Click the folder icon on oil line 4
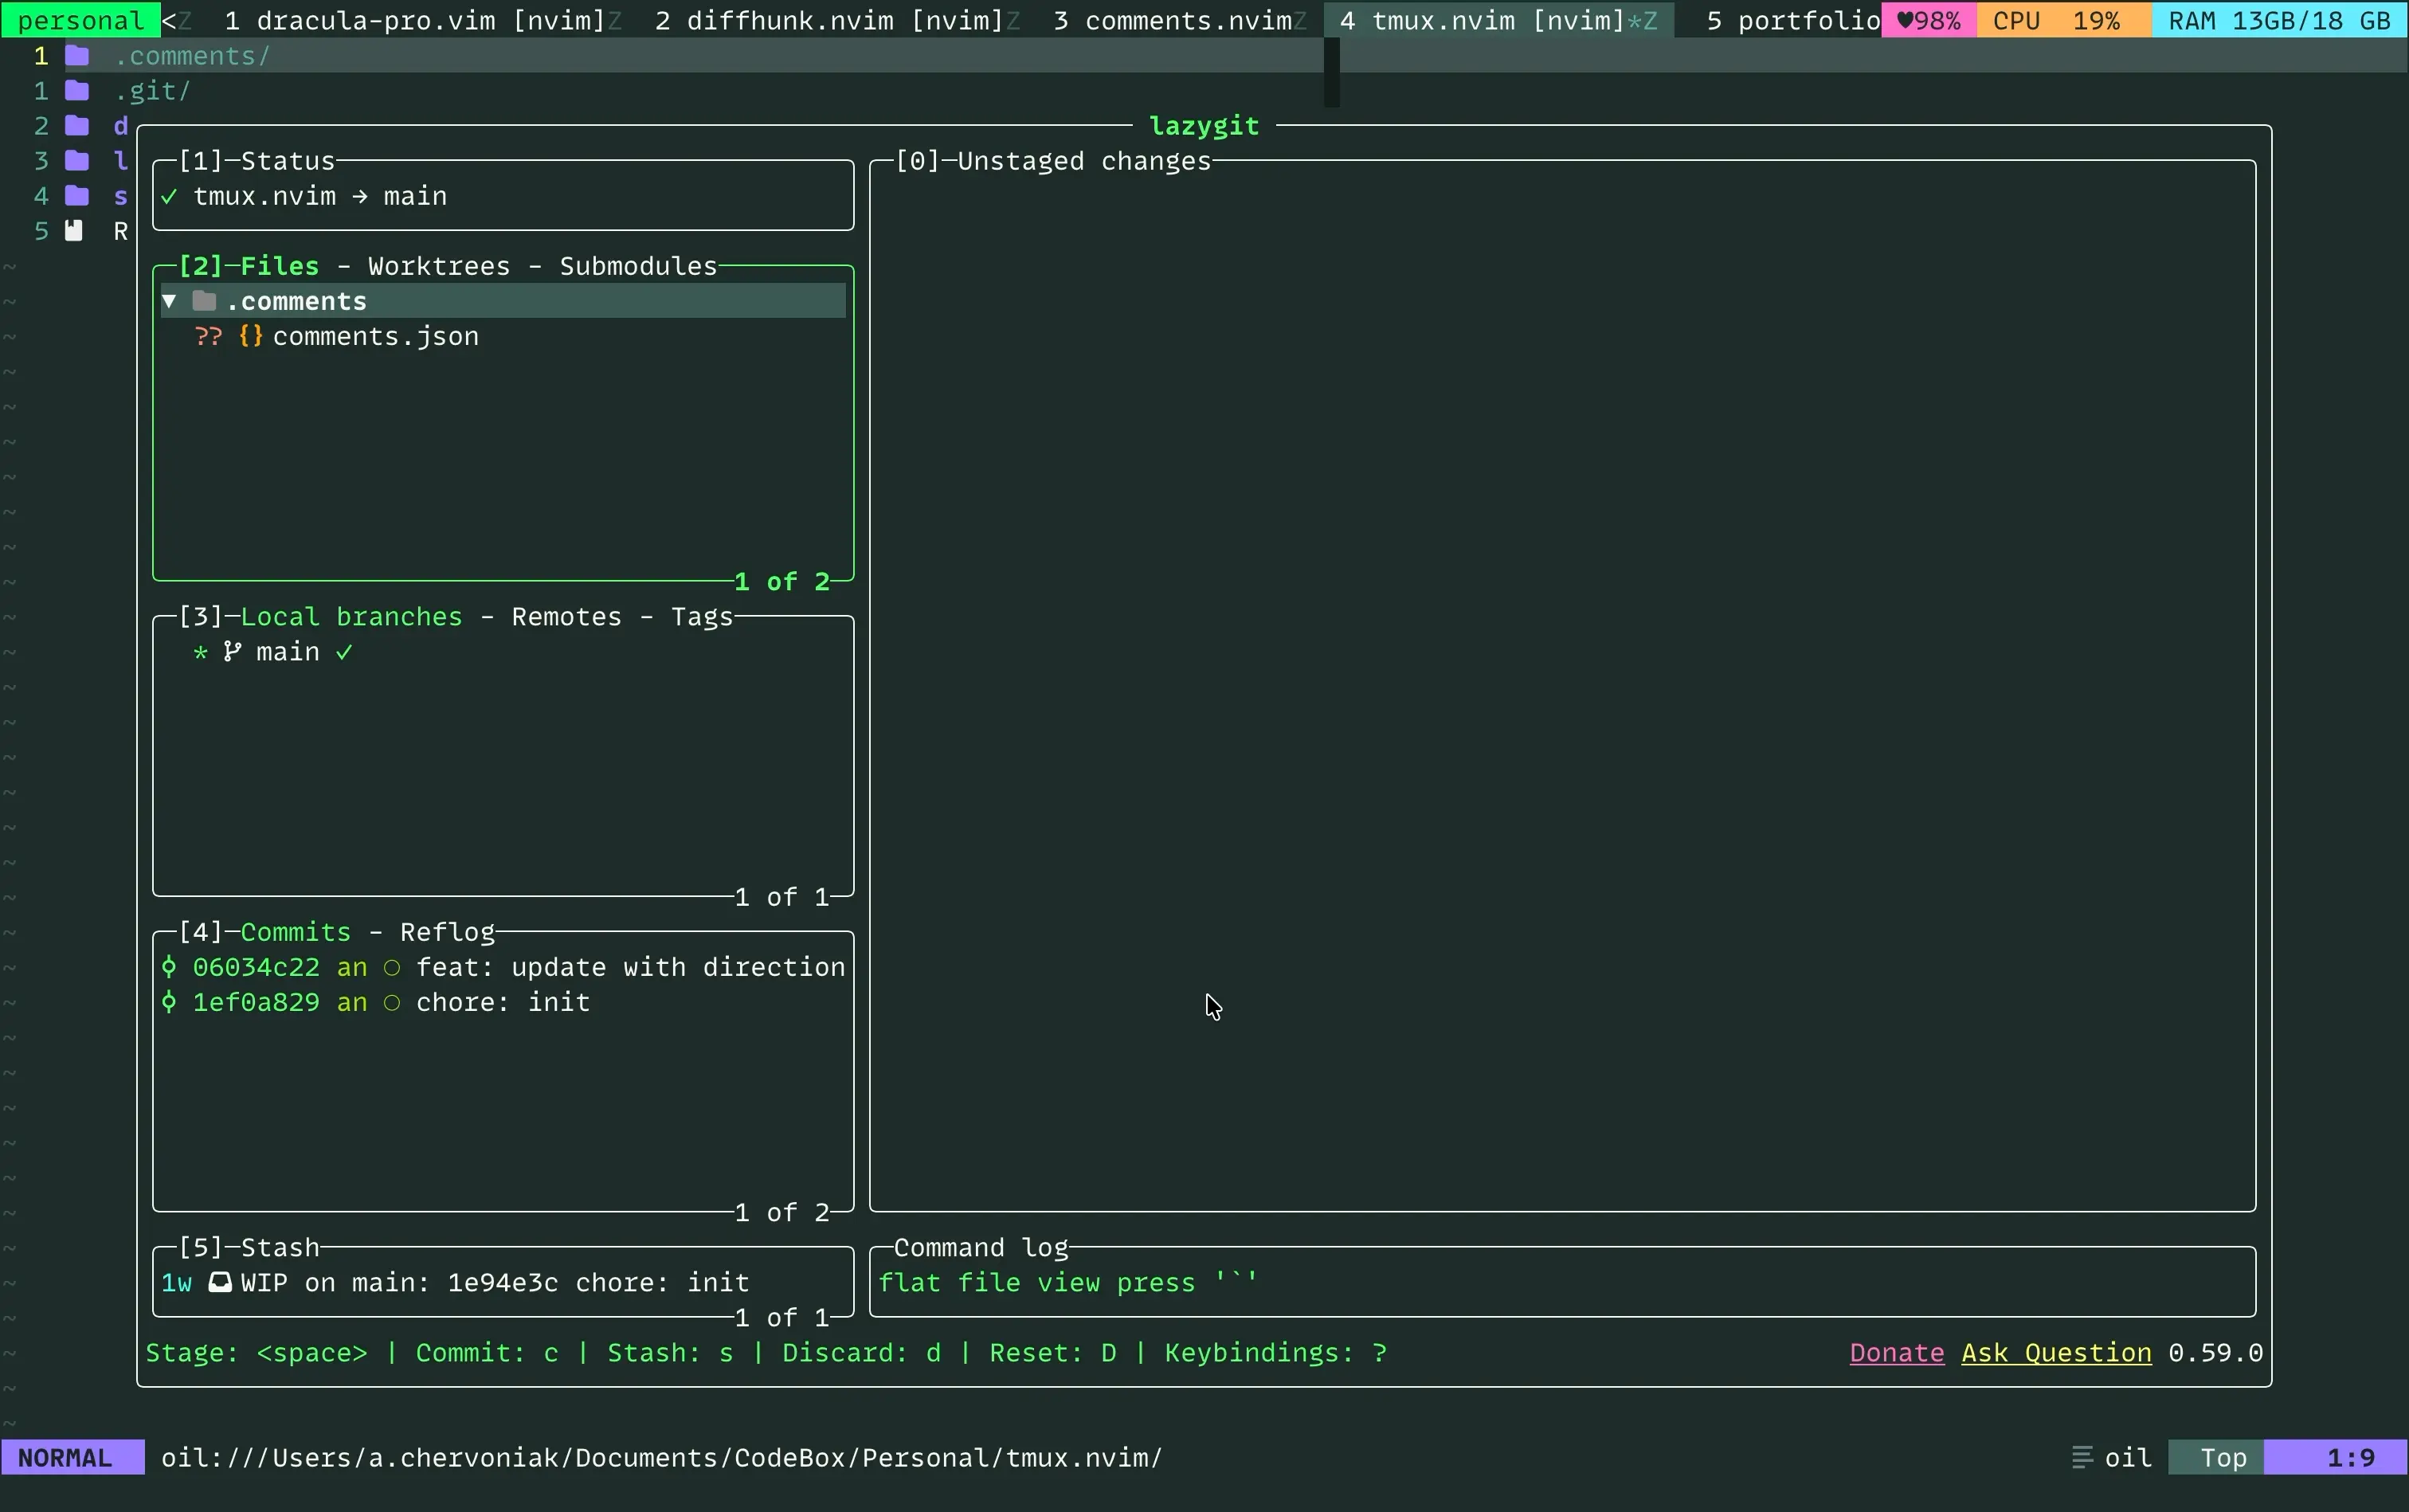This screenshot has width=2409, height=1512. [77, 196]
